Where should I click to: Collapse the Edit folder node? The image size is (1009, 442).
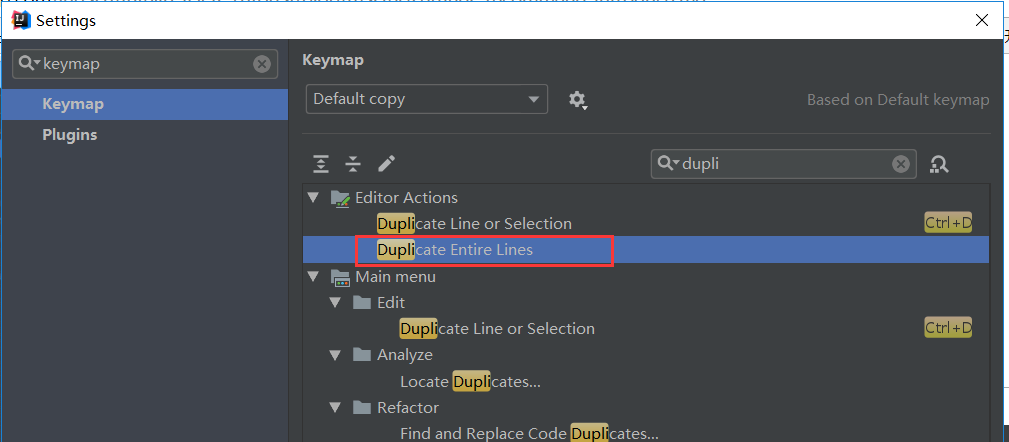pos(336,303)
